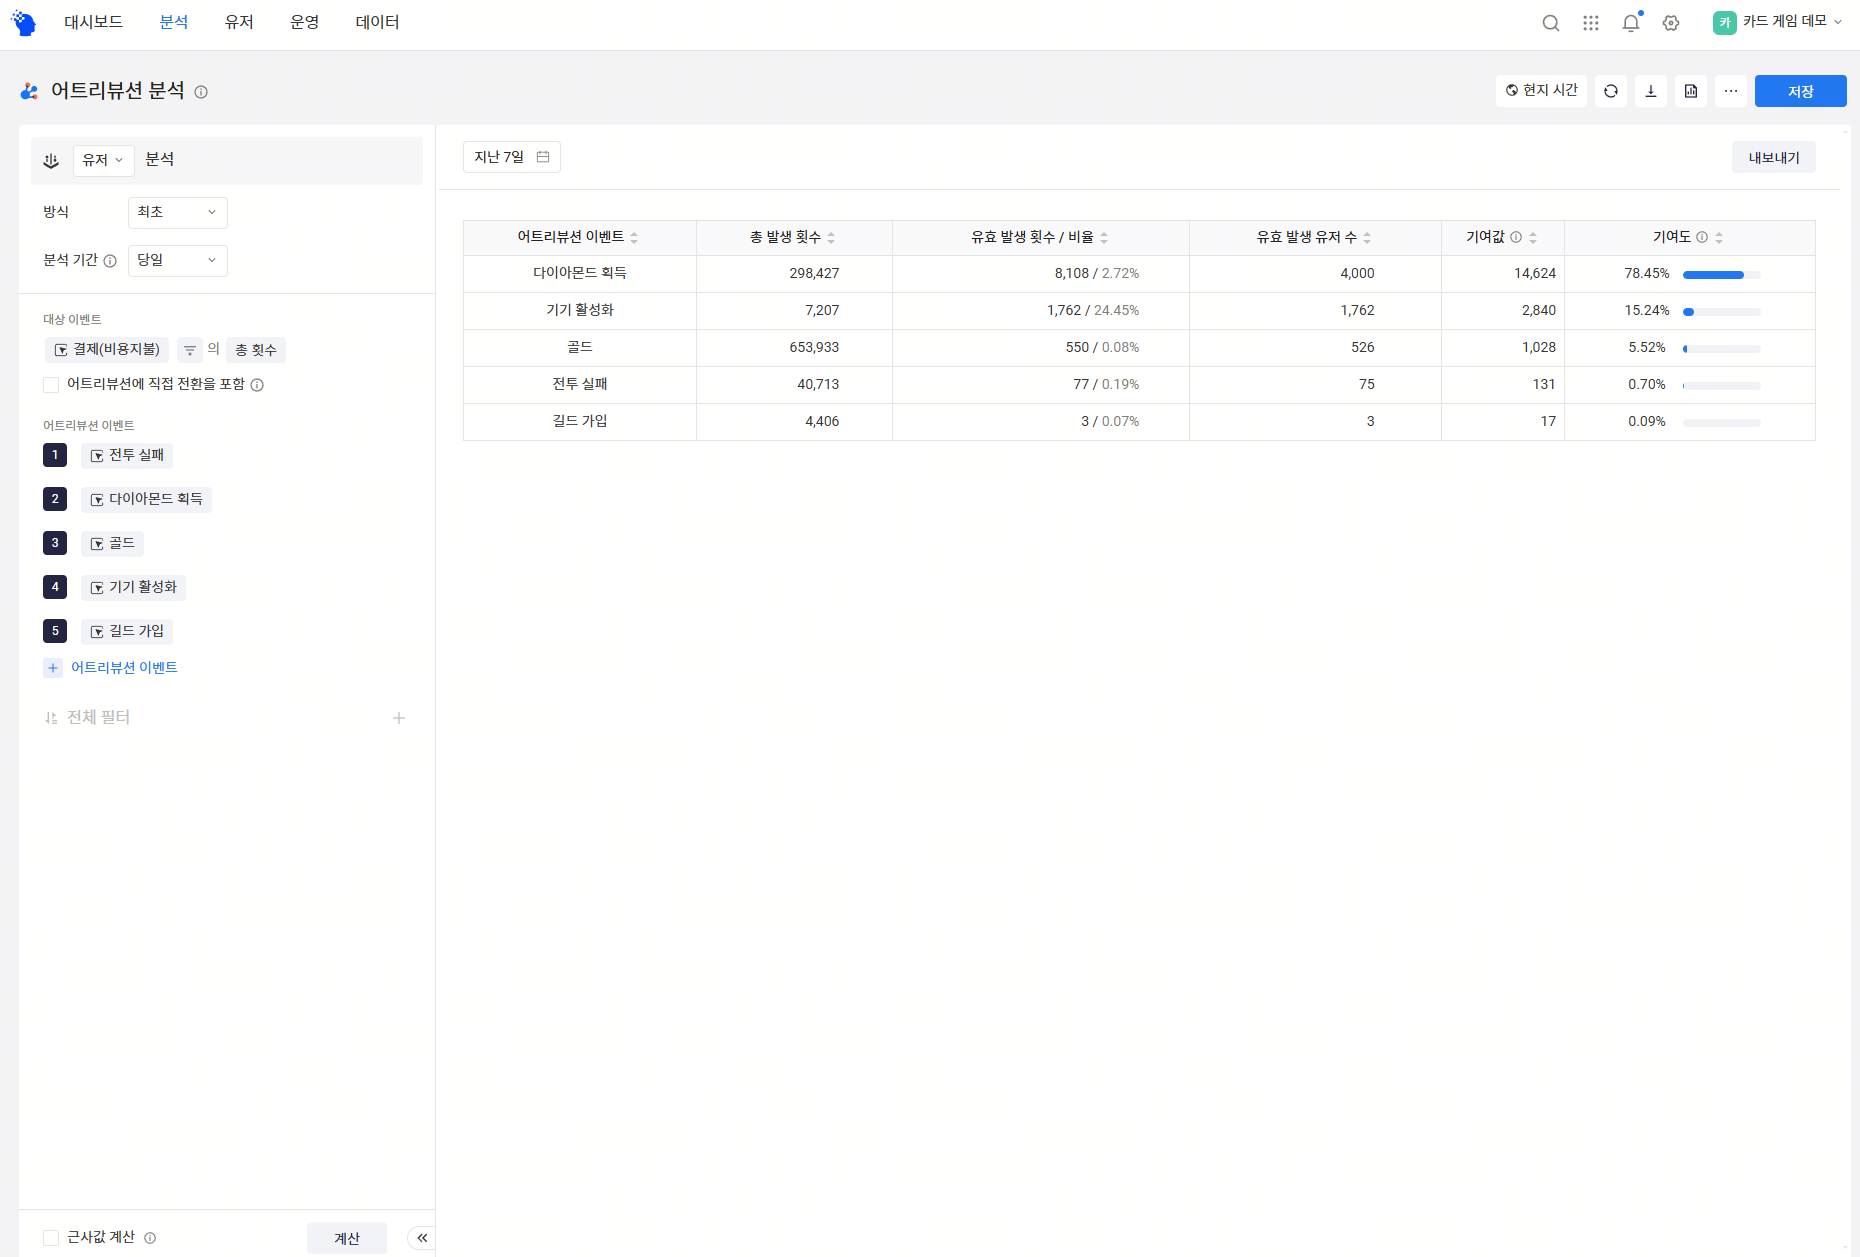Expand the 유저 dropdown selector

pos(103,160)
